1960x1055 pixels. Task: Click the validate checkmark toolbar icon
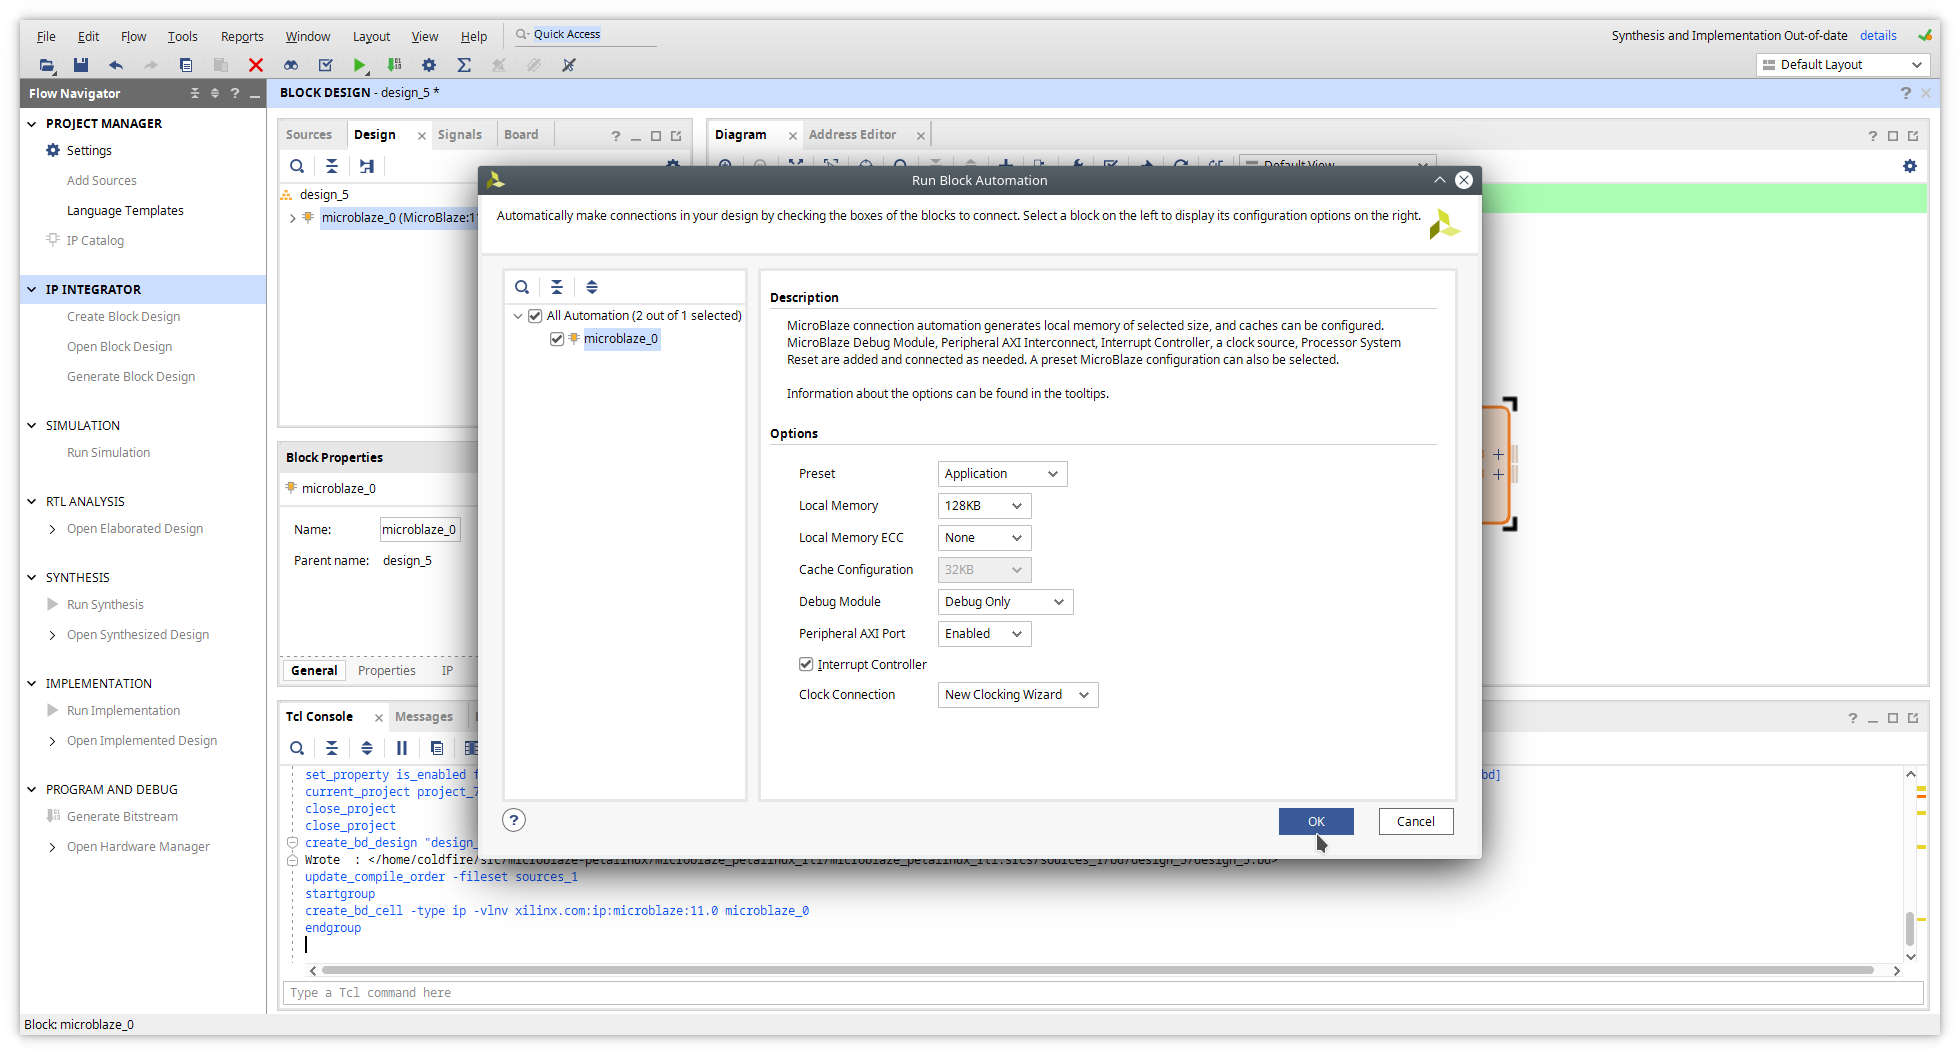(325, 65)
